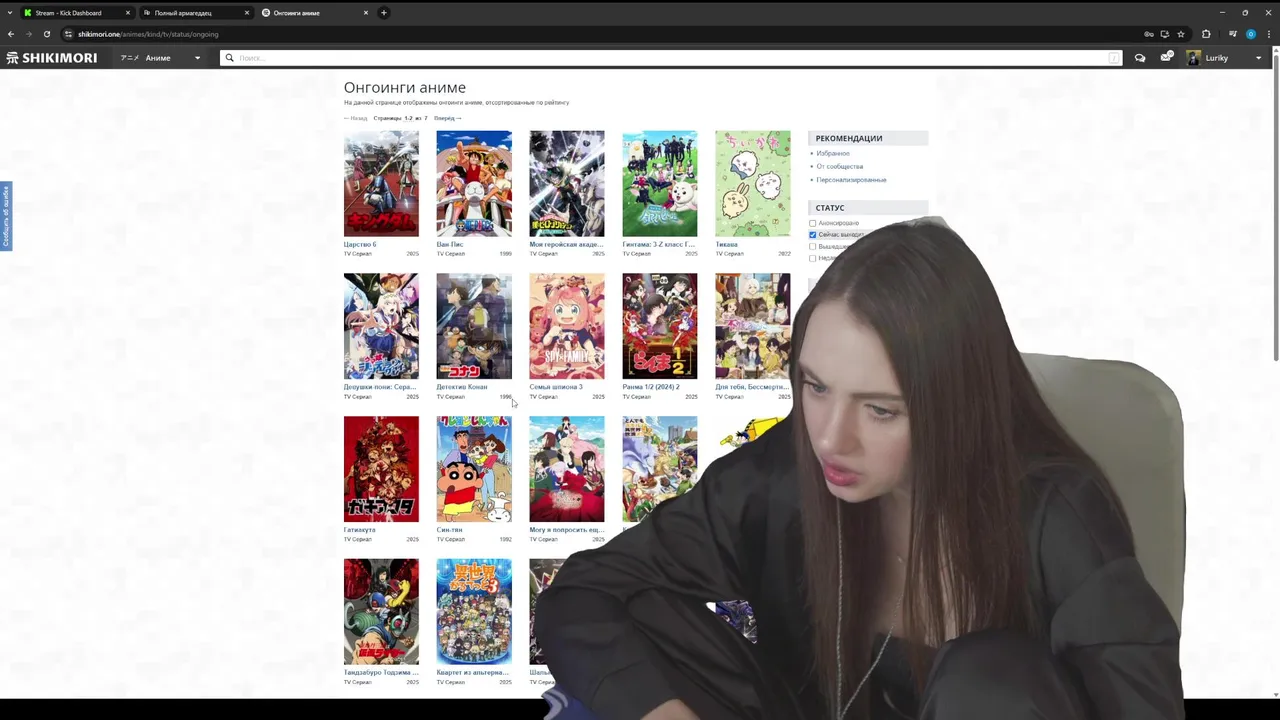
Task: Click the Ван Пис title link
Action: click(x=450, y=244)
